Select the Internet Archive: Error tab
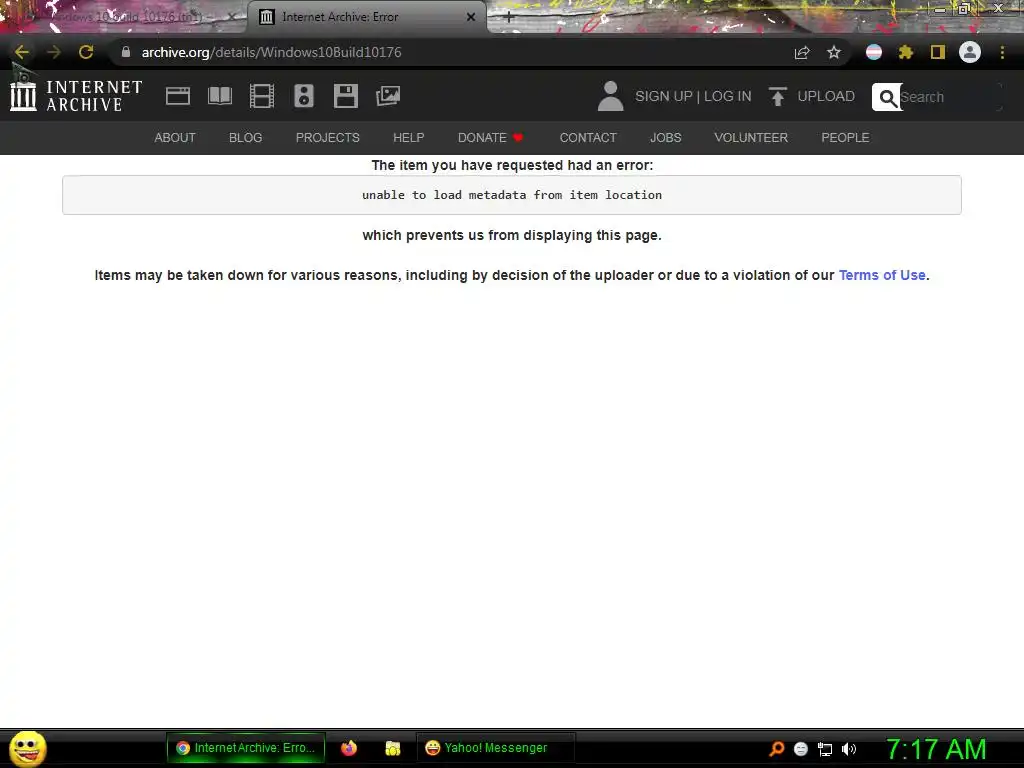Image resolution: width=1024 pixels, height=768 pixels. pos(366,17)
